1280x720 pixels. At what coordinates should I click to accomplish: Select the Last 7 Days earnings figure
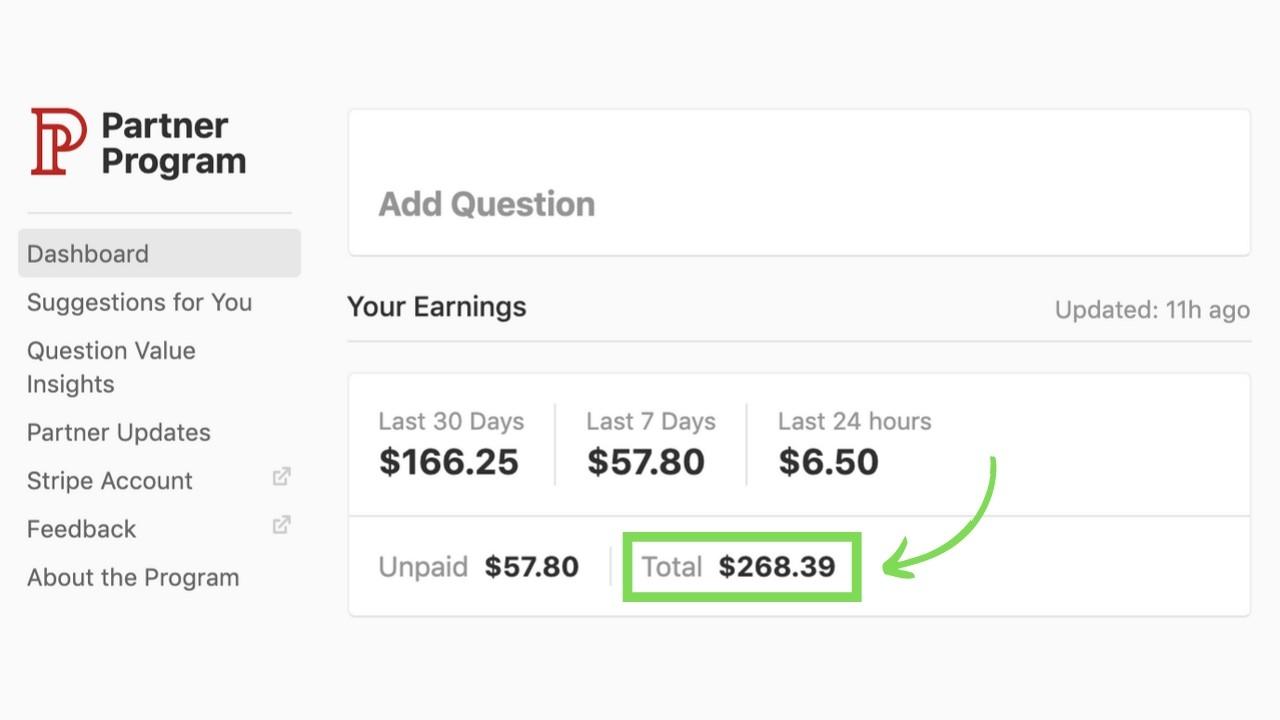(646, 461)
